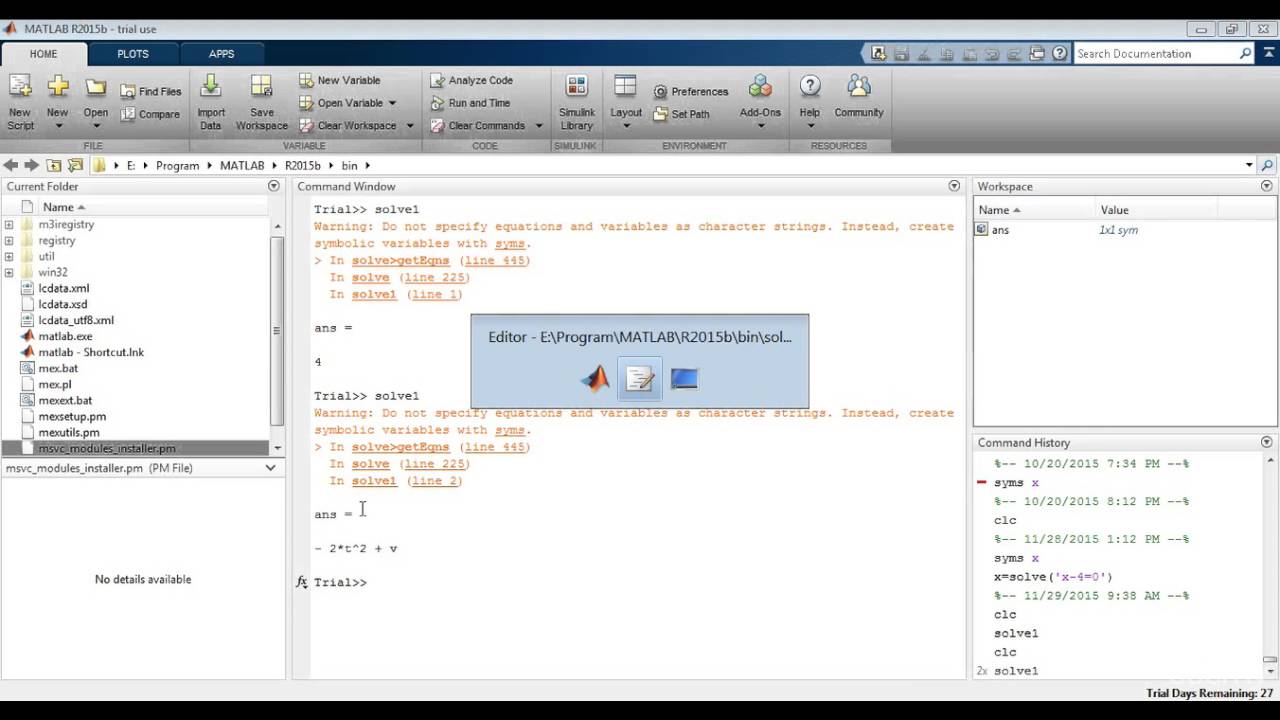Expand the Clear Commands dropdown arrow
1280x720 pixels.
538,126
